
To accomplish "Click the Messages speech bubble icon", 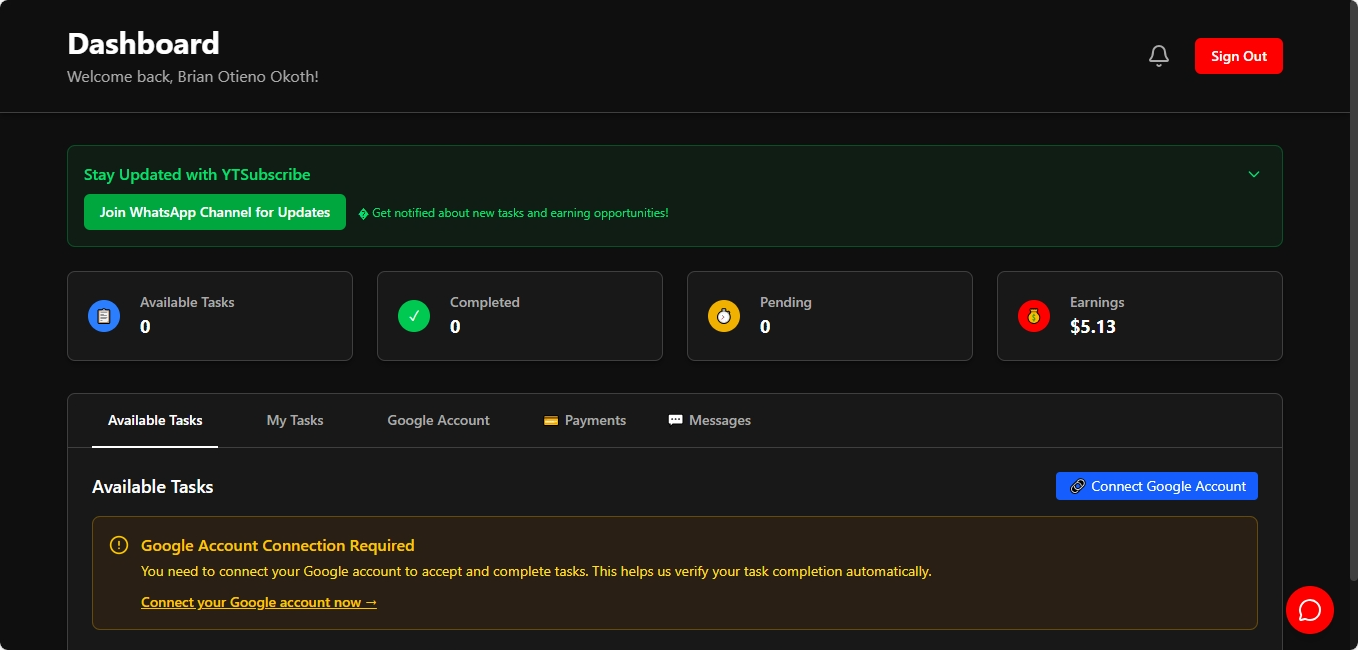I will pos(675,419).
